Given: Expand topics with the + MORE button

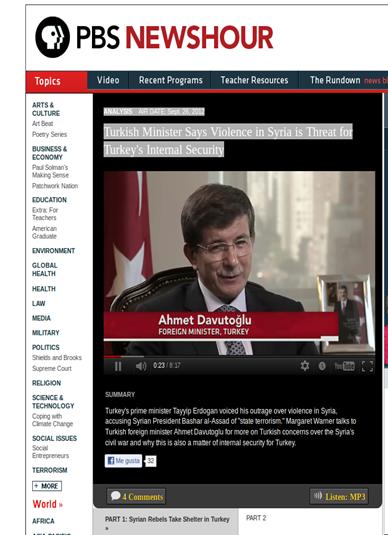Looking at the screenshot, I should coord(47,486).
